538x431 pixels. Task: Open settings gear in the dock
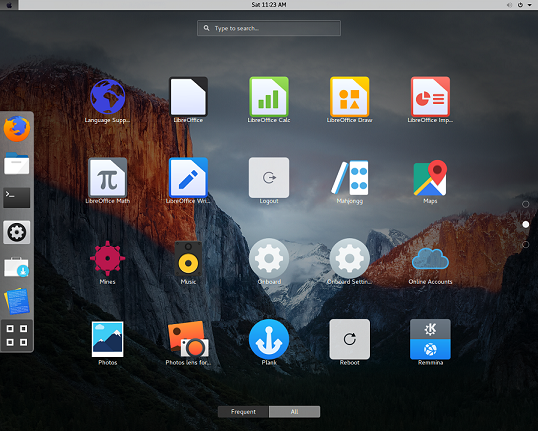[17, 232]
